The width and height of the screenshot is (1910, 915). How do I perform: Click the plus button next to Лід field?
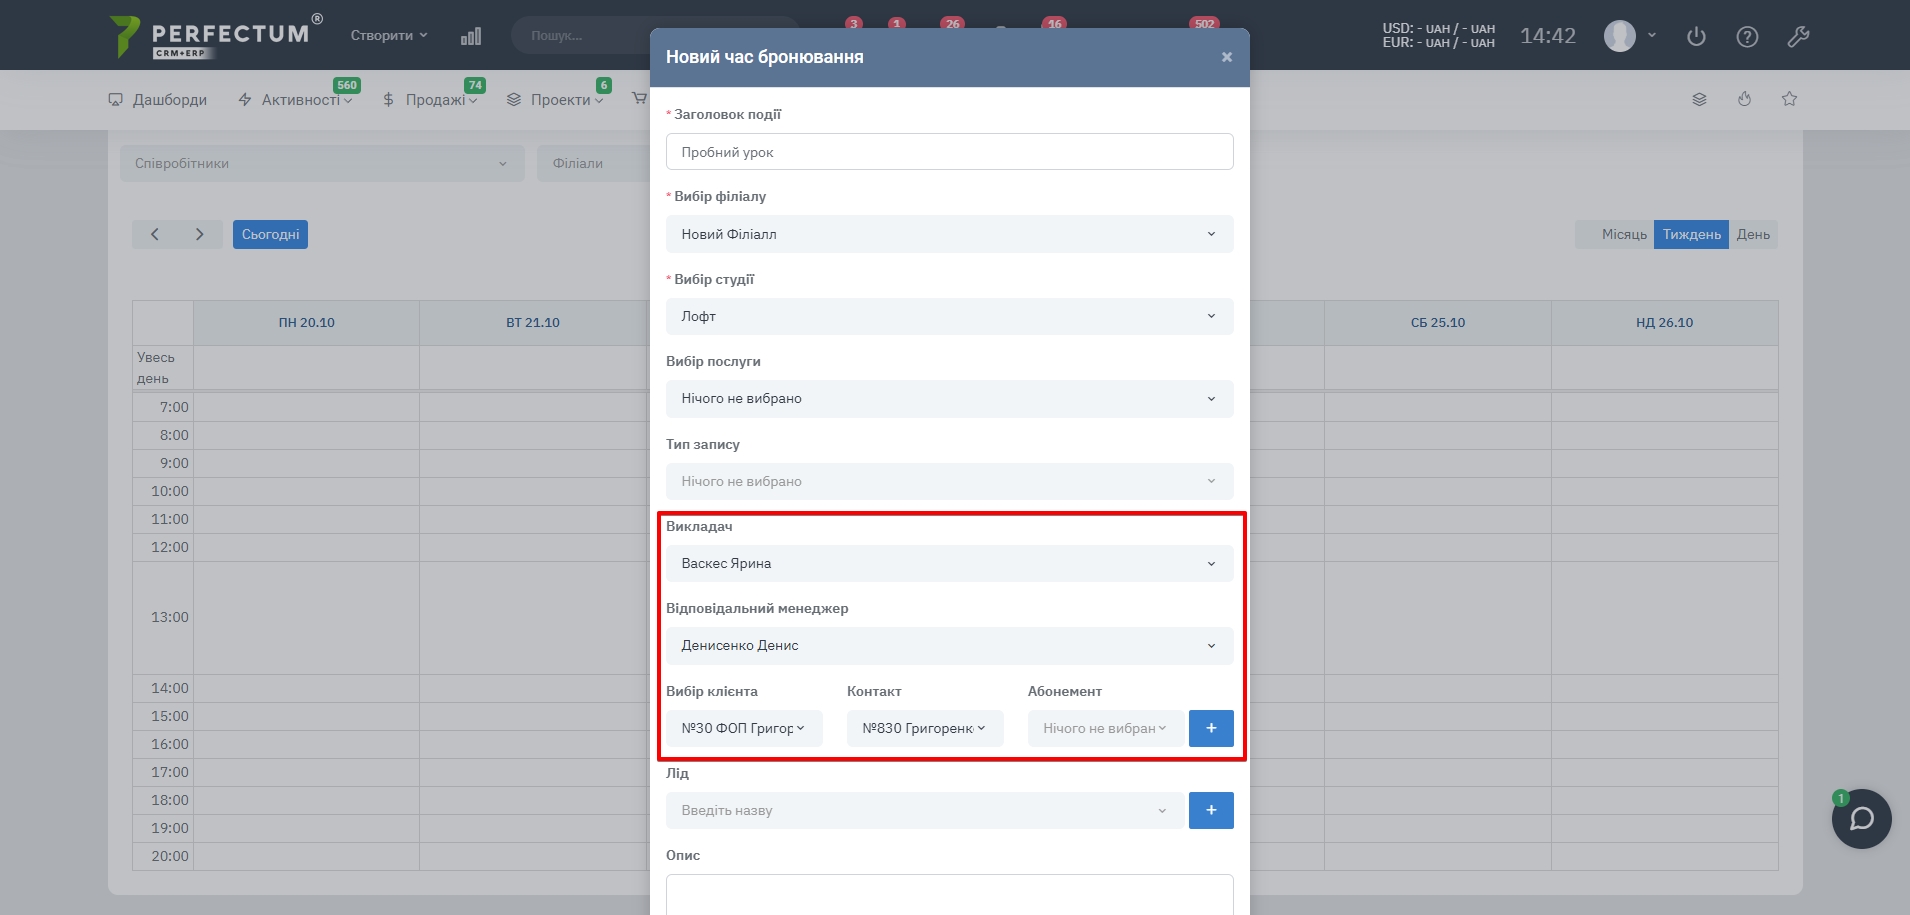click(1210, 810)
